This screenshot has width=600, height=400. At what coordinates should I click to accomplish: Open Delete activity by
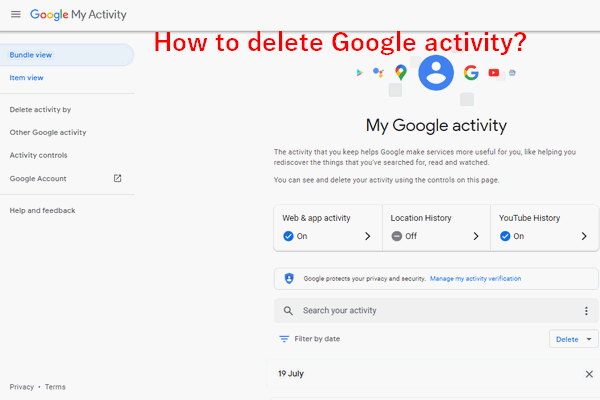click(x=40, y=109)
